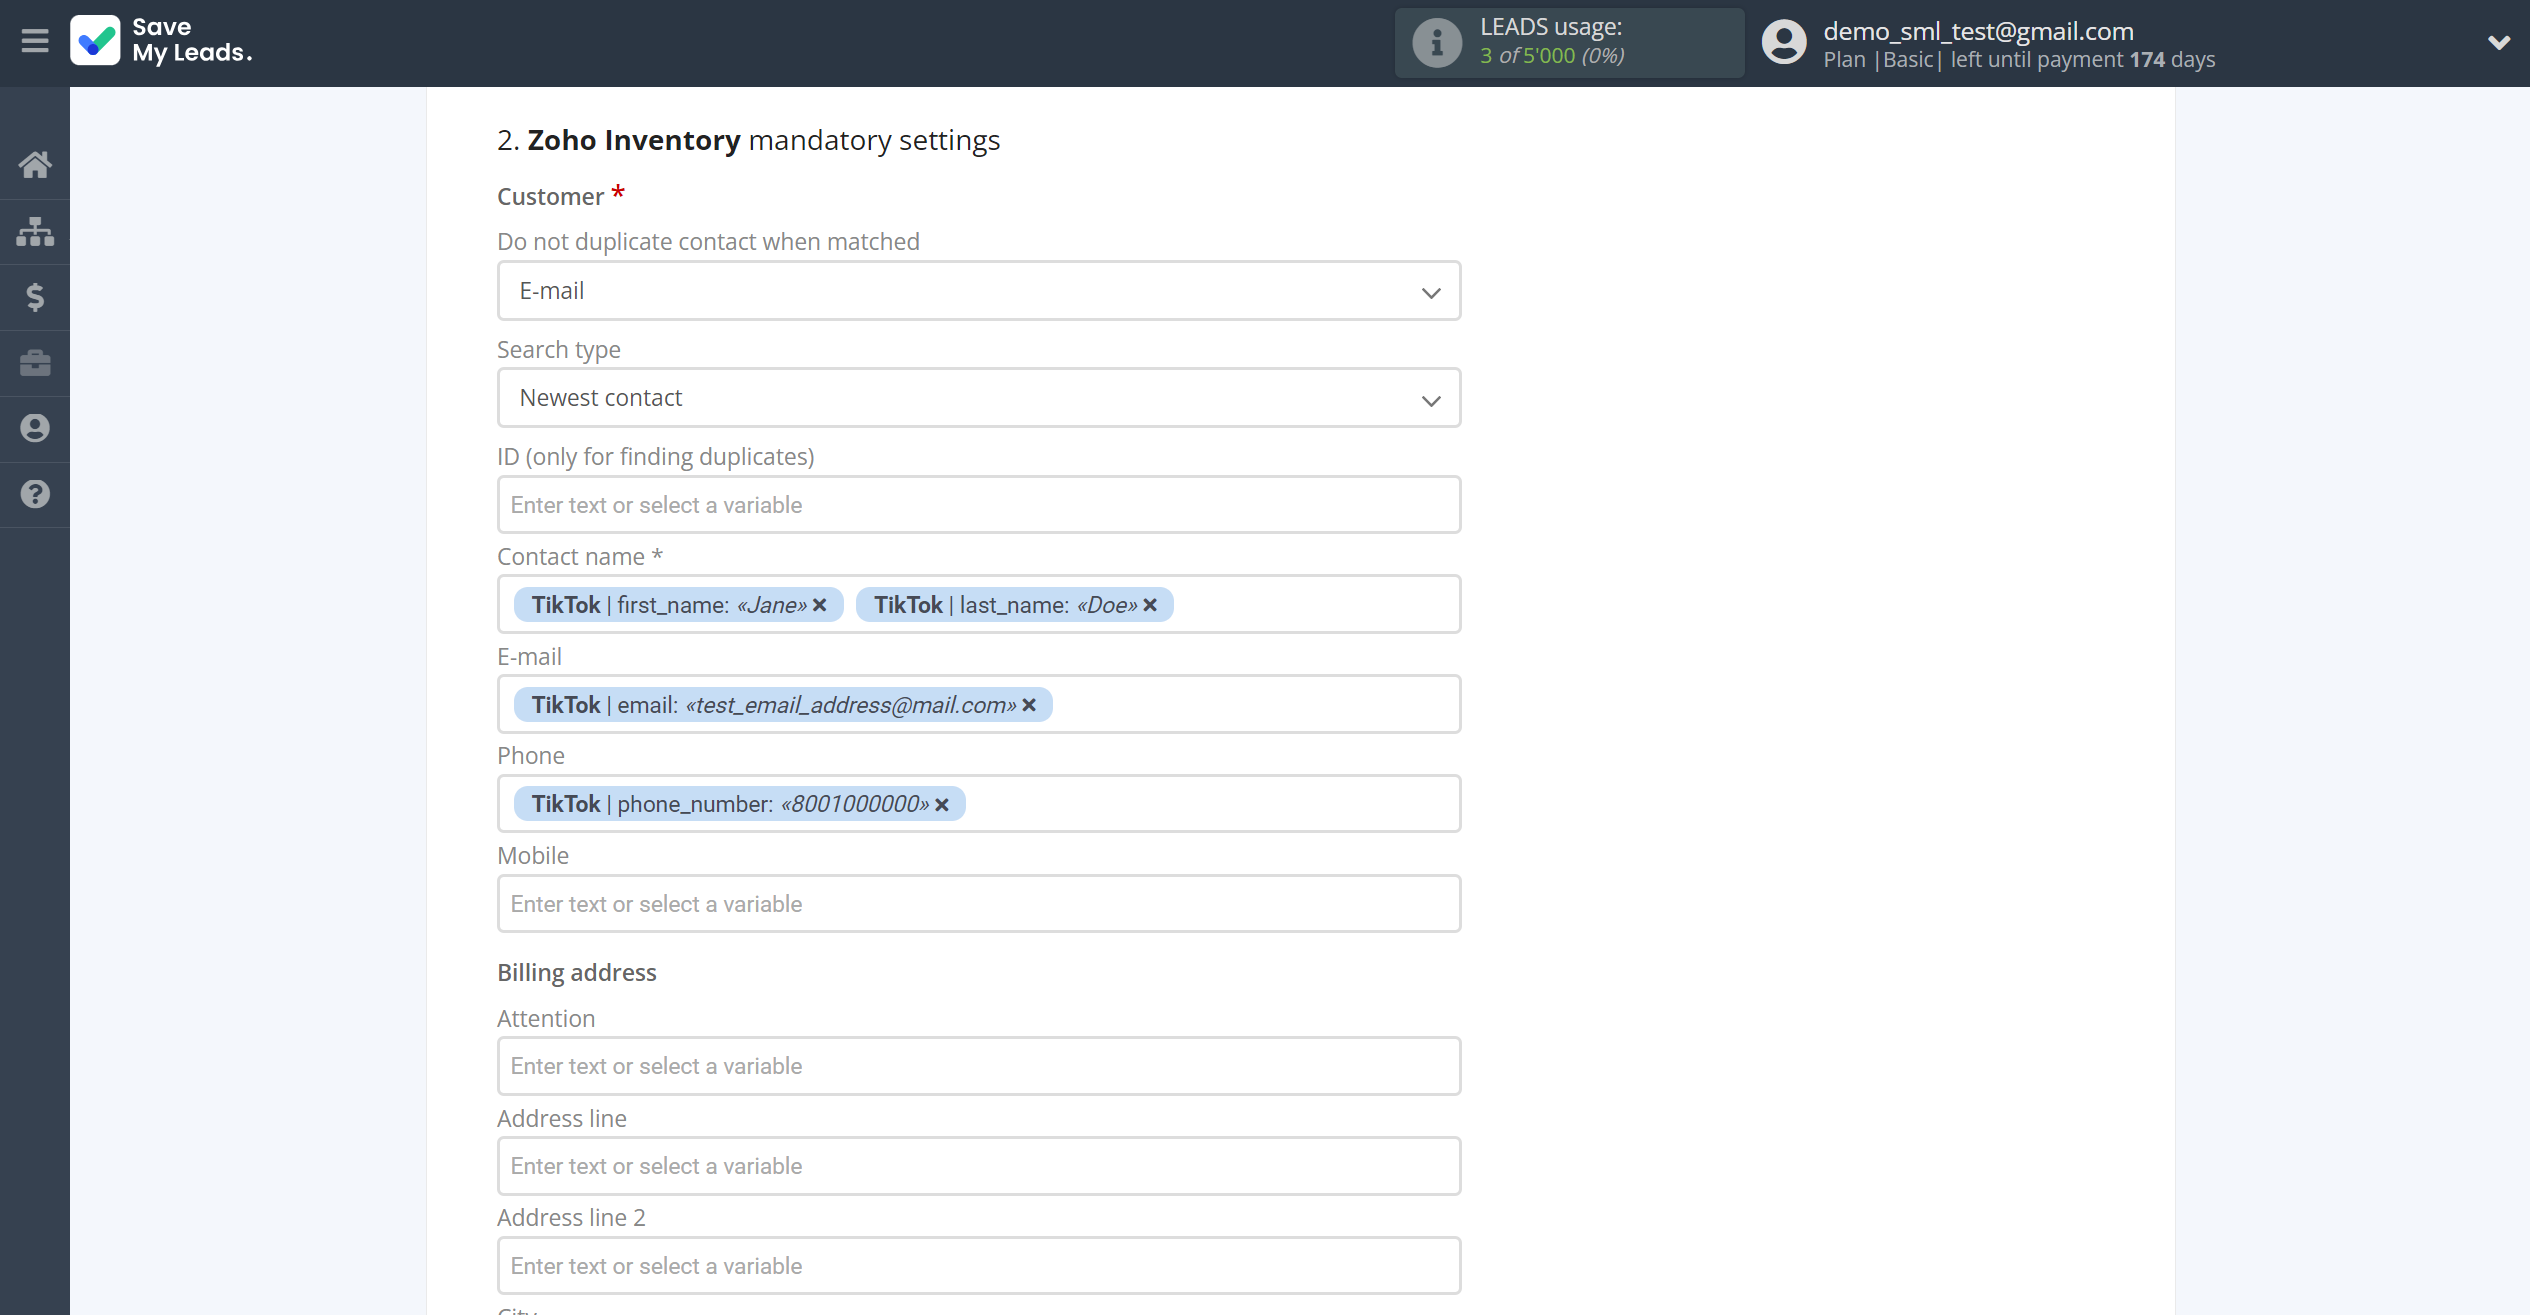Click the Attention input field
The image size is (2530, 1315).
click(x=979, y=1066)
